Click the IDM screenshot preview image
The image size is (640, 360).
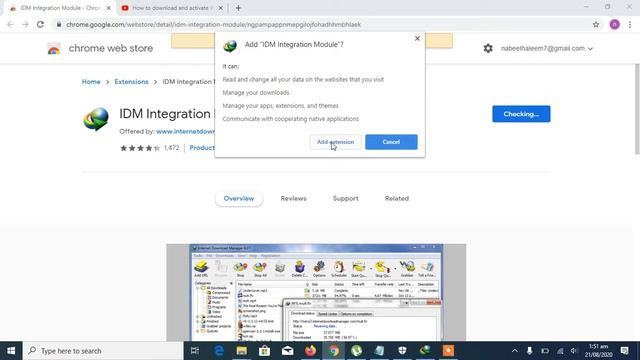click(316, 292)
